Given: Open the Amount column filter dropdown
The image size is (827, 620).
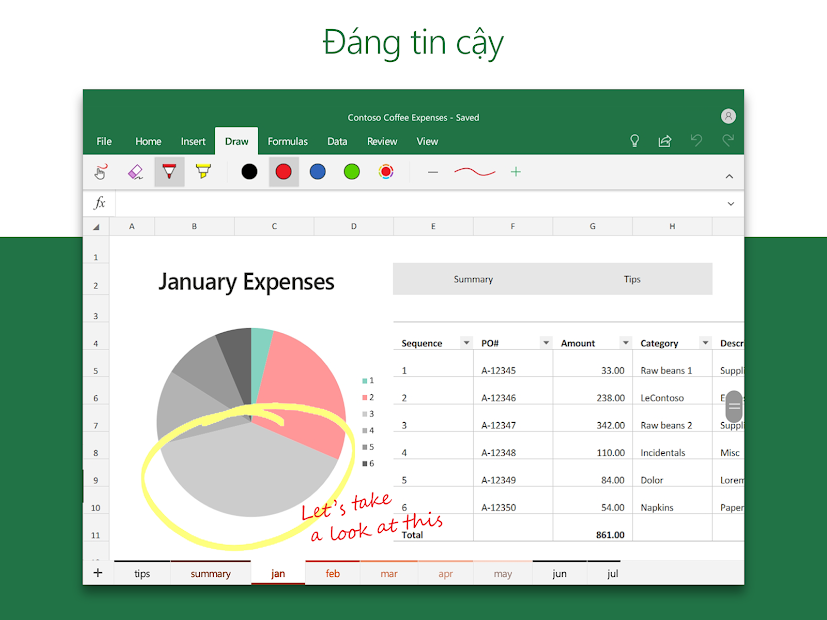Looking at the screenshot, I should [625, 343].
